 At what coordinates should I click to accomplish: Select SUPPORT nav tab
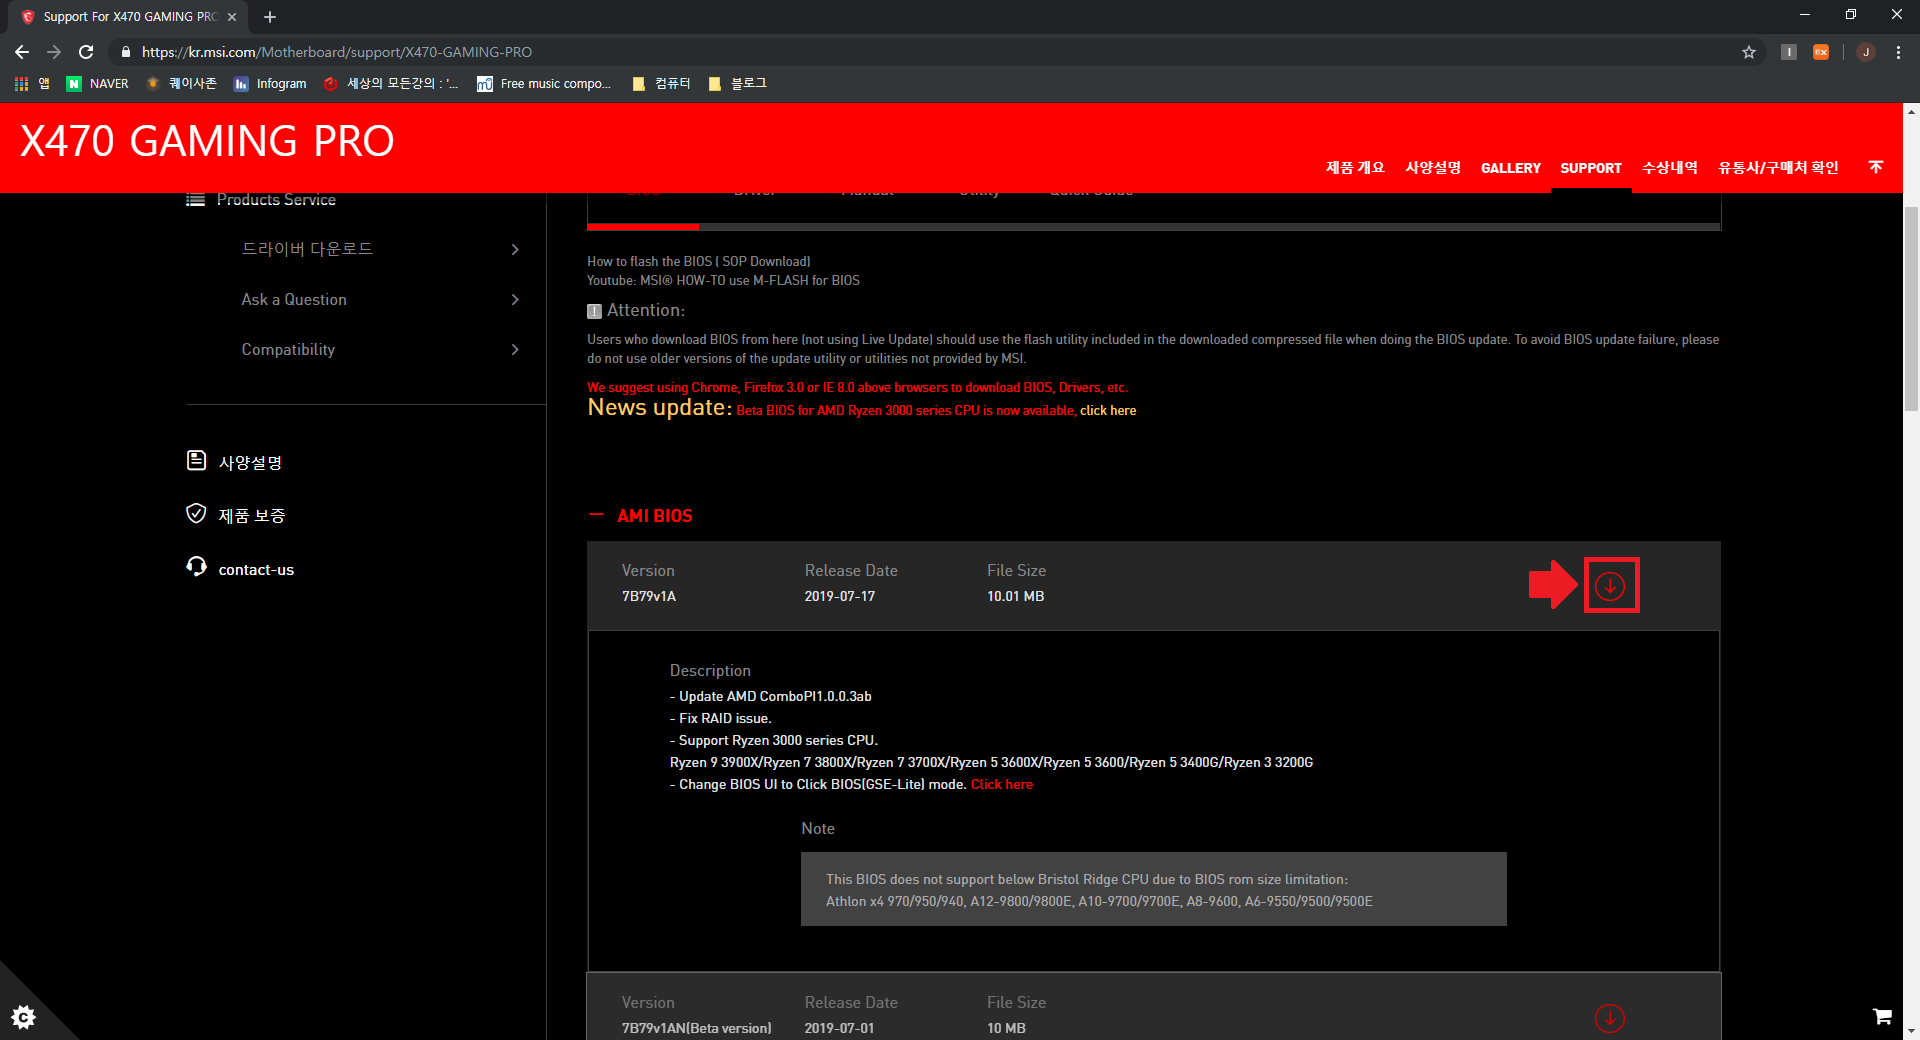pyautogui.click(x=1591, y=168)
